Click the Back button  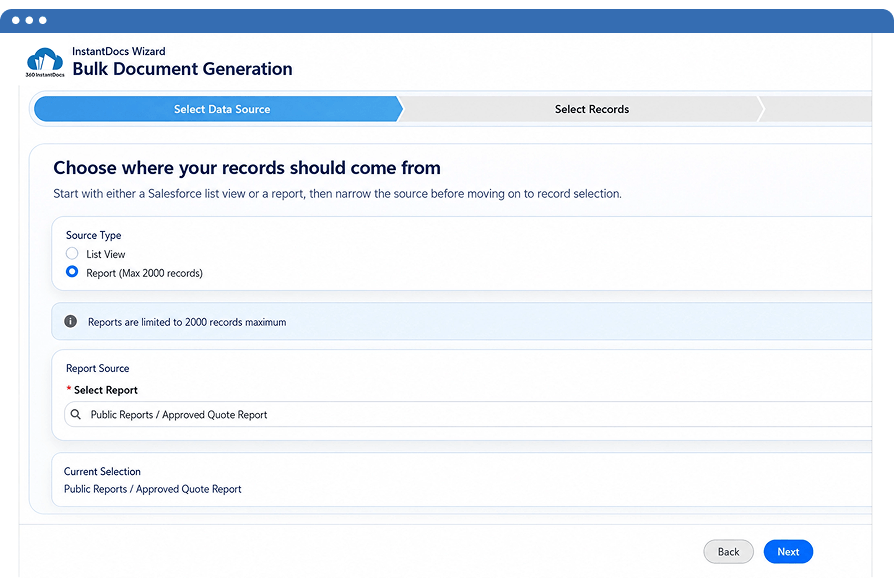point(728,551)
